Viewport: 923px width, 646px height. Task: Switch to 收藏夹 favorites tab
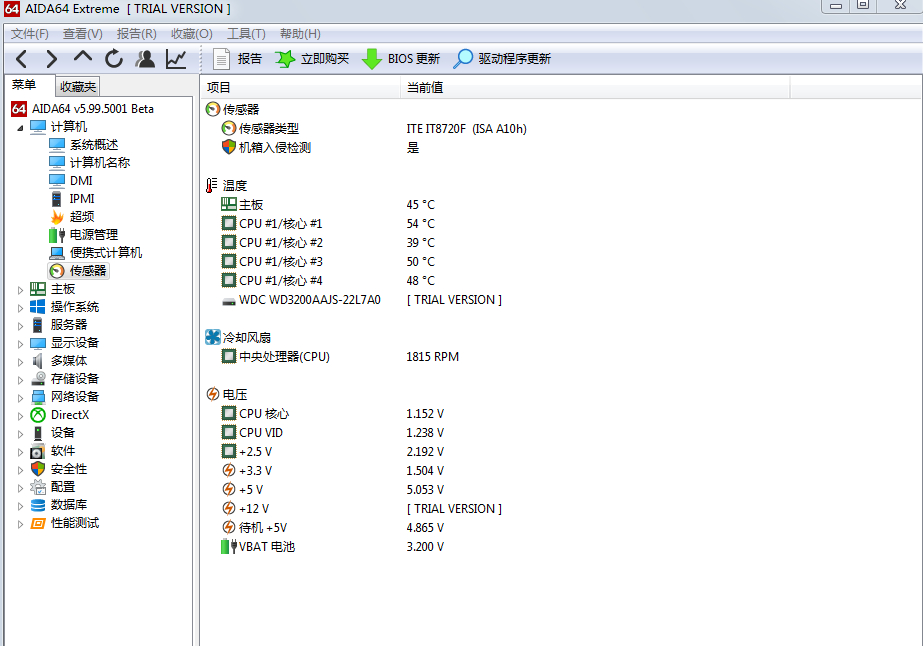pos(78,87)
